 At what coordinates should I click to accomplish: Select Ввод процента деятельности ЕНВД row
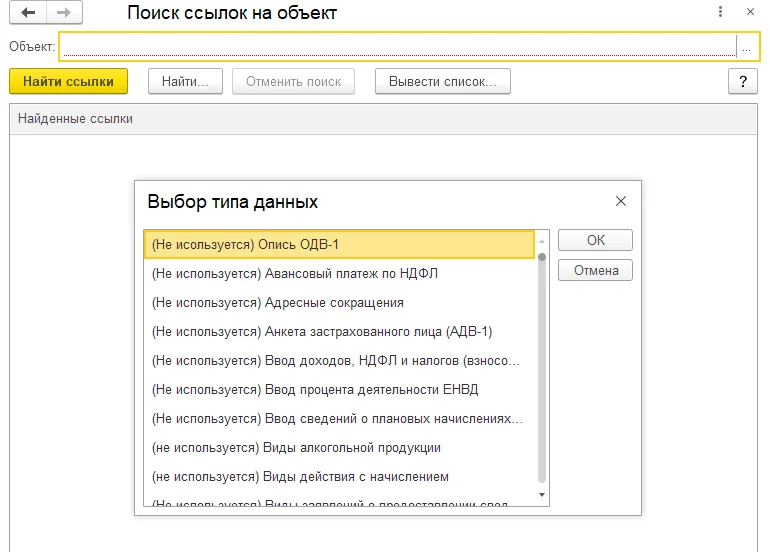tap(339, 389)
